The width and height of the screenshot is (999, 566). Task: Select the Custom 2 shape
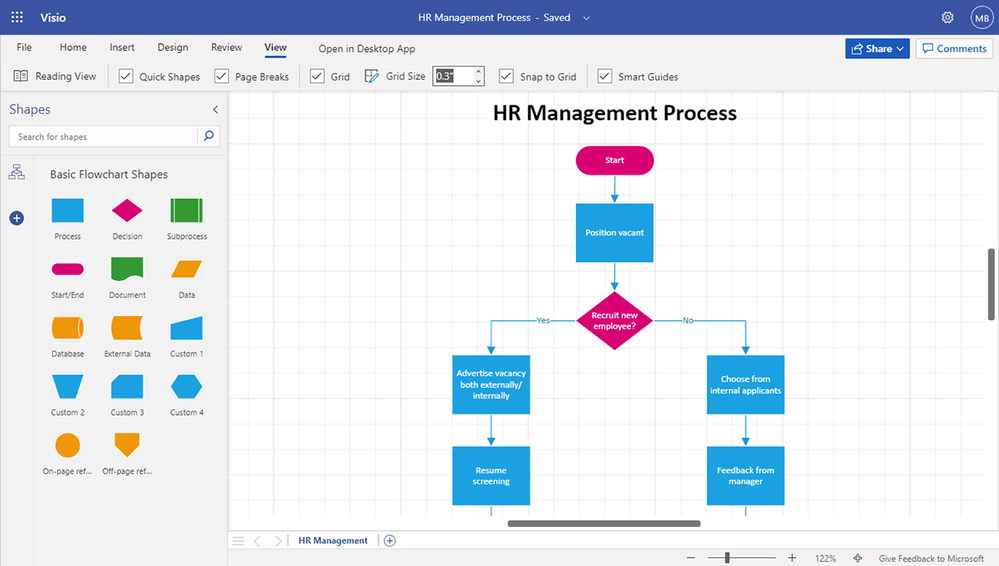pyautogui.click(x=68, y=386)
